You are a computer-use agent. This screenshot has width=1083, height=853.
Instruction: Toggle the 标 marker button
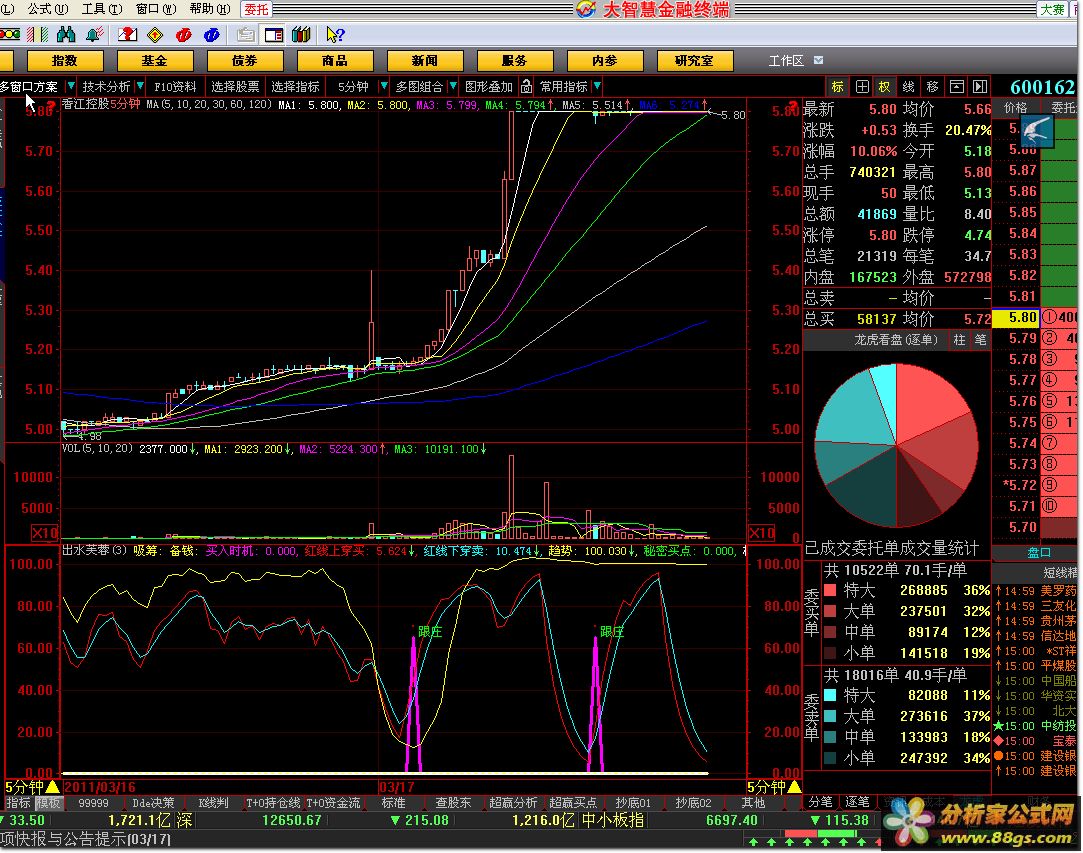pos(838,86)
